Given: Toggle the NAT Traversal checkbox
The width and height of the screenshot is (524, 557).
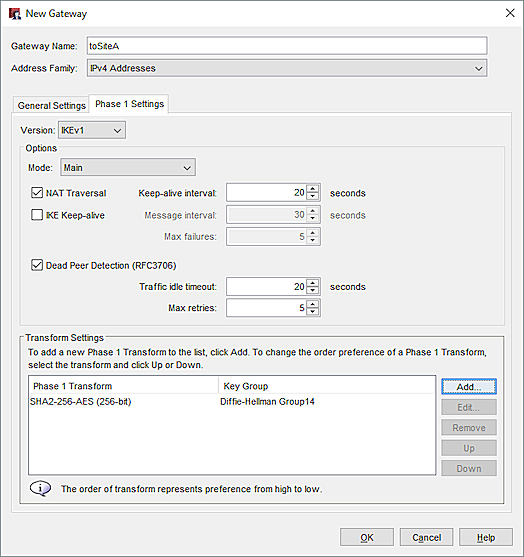Looking at the screenshot, I should [x=37, y=193].
